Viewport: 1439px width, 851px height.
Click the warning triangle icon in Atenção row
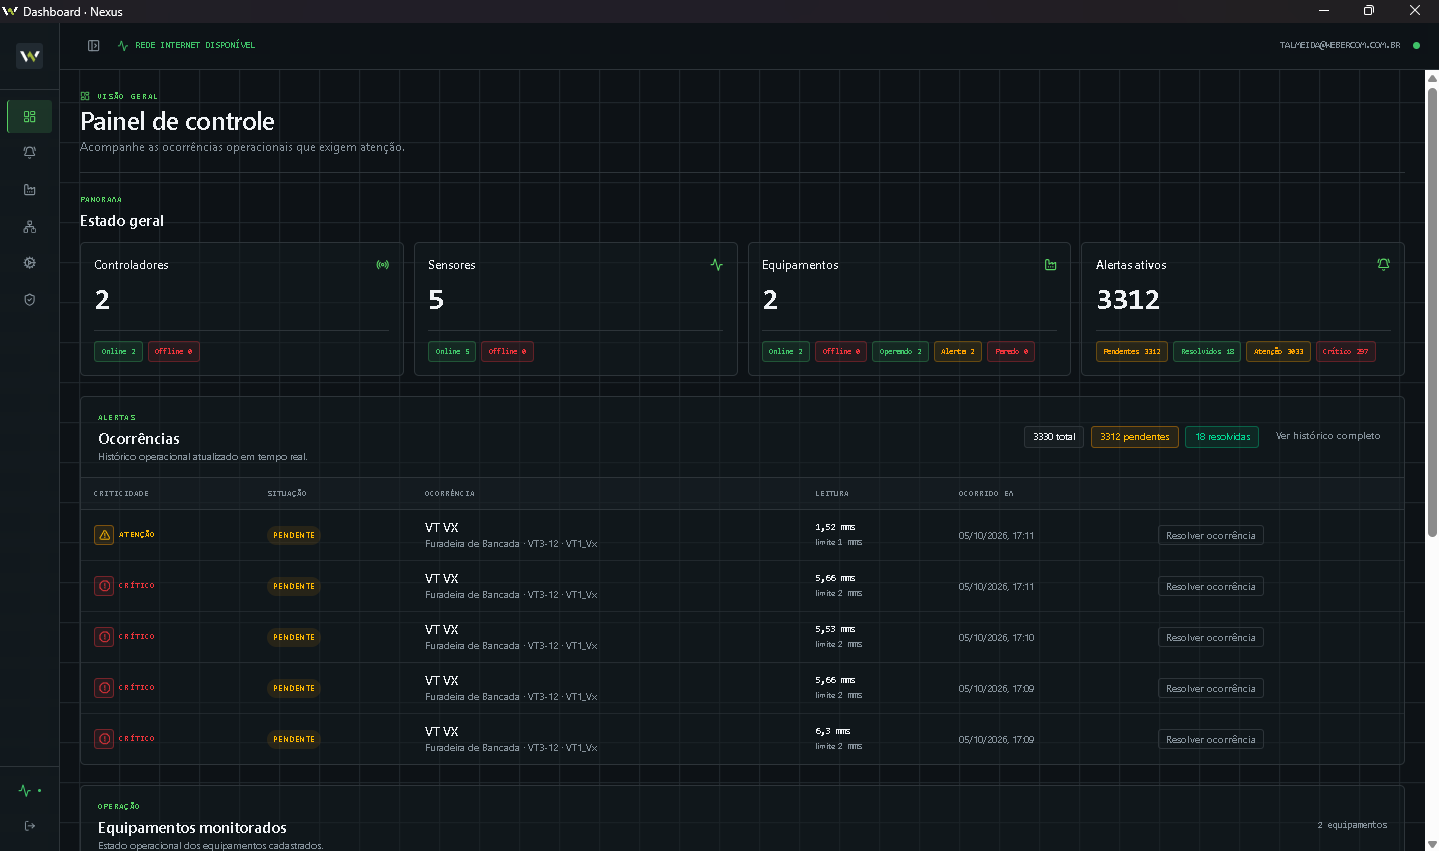104,535
